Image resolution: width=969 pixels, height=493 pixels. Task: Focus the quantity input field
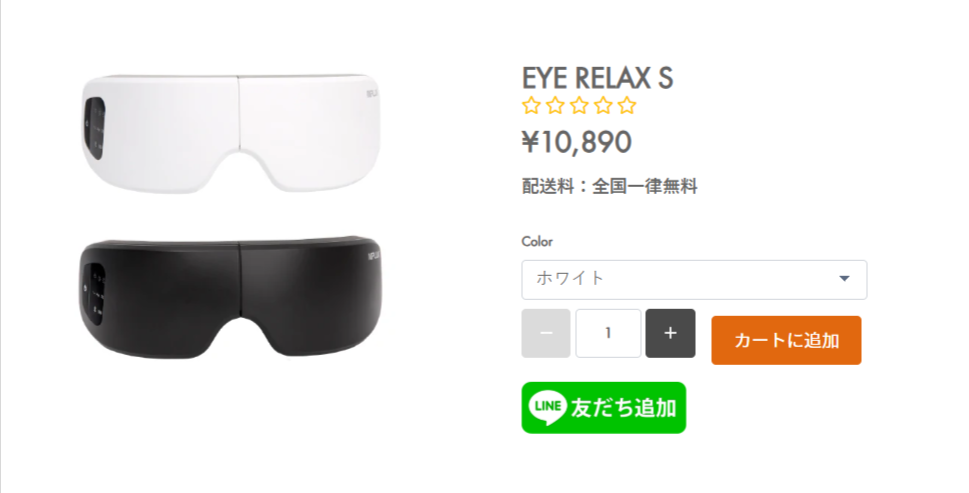(x=608, y=333)
